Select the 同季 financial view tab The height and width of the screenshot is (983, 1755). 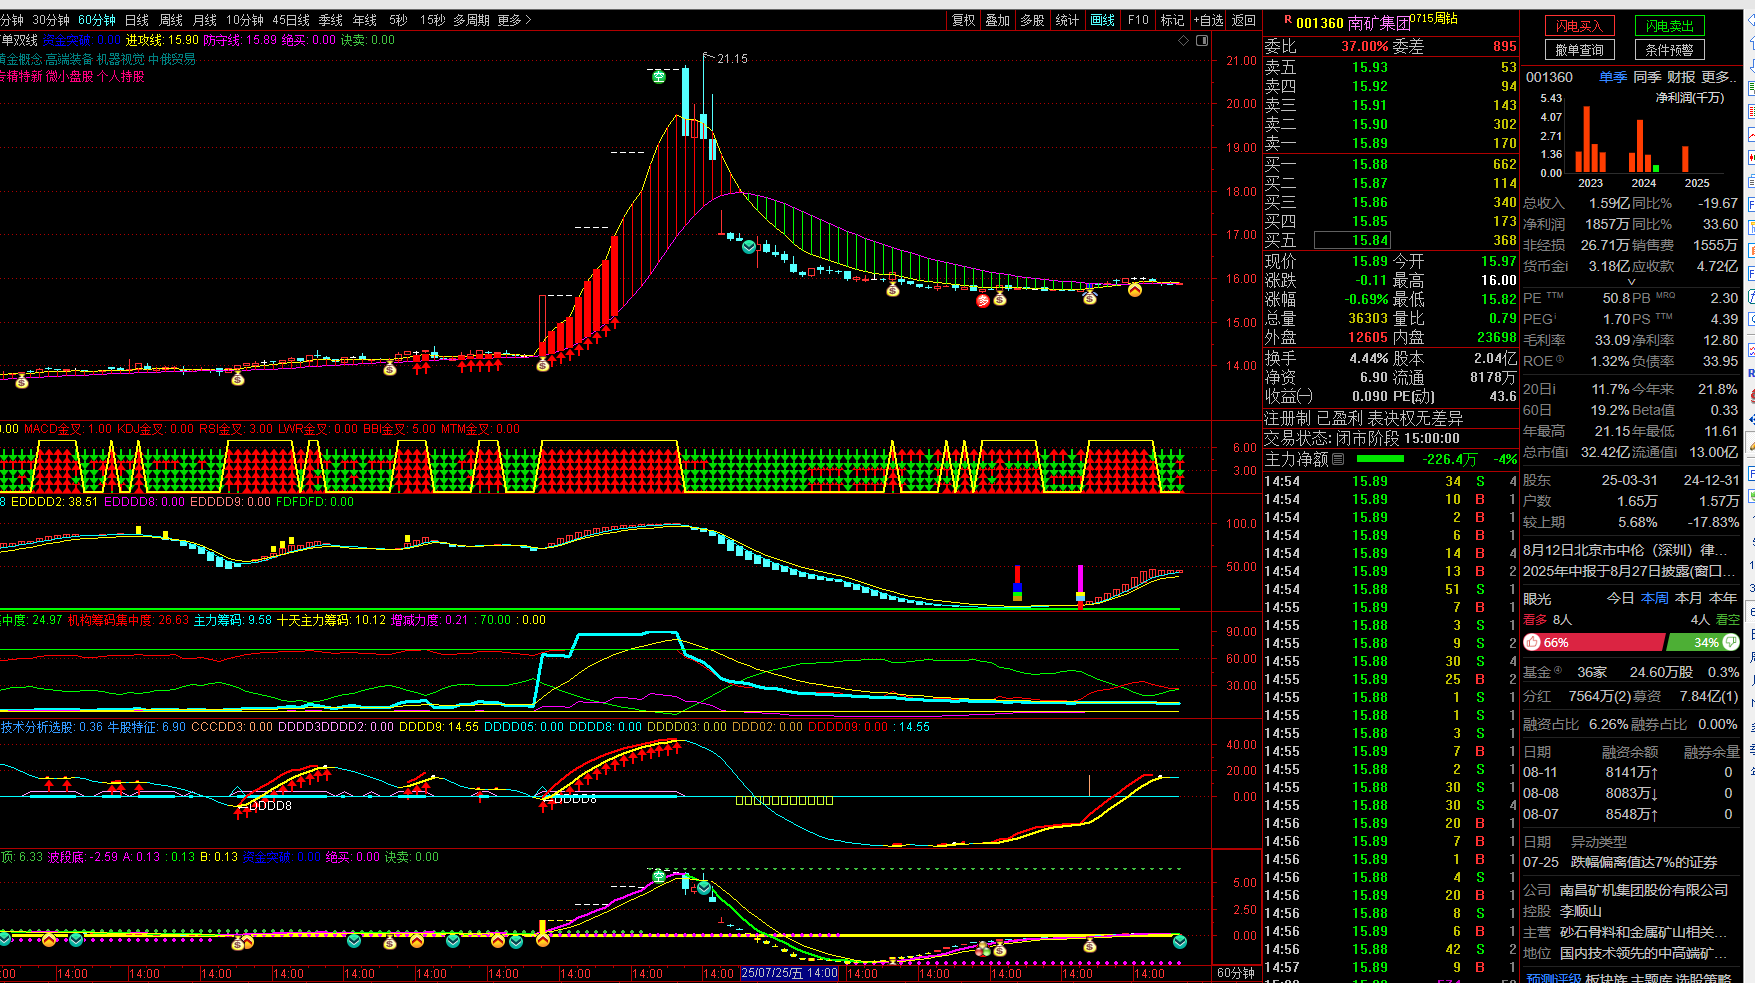(1647, 77)
